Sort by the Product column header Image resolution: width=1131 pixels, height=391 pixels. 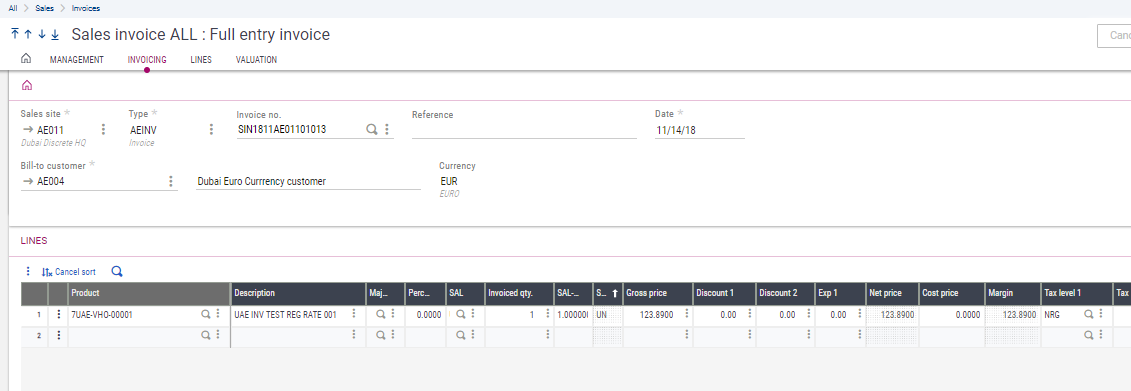click(x=149, y=294)
